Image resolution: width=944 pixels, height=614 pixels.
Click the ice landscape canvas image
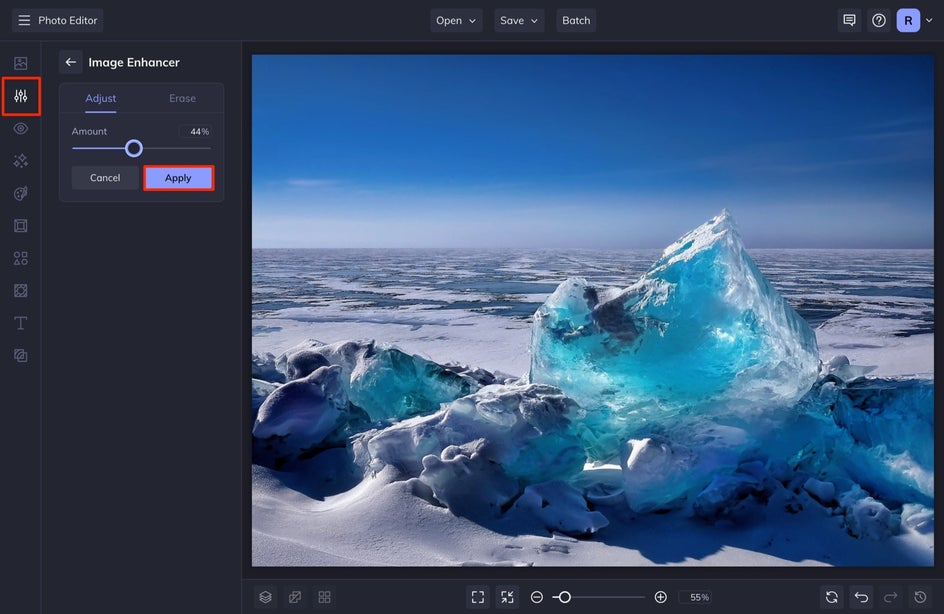coord(592,311)
